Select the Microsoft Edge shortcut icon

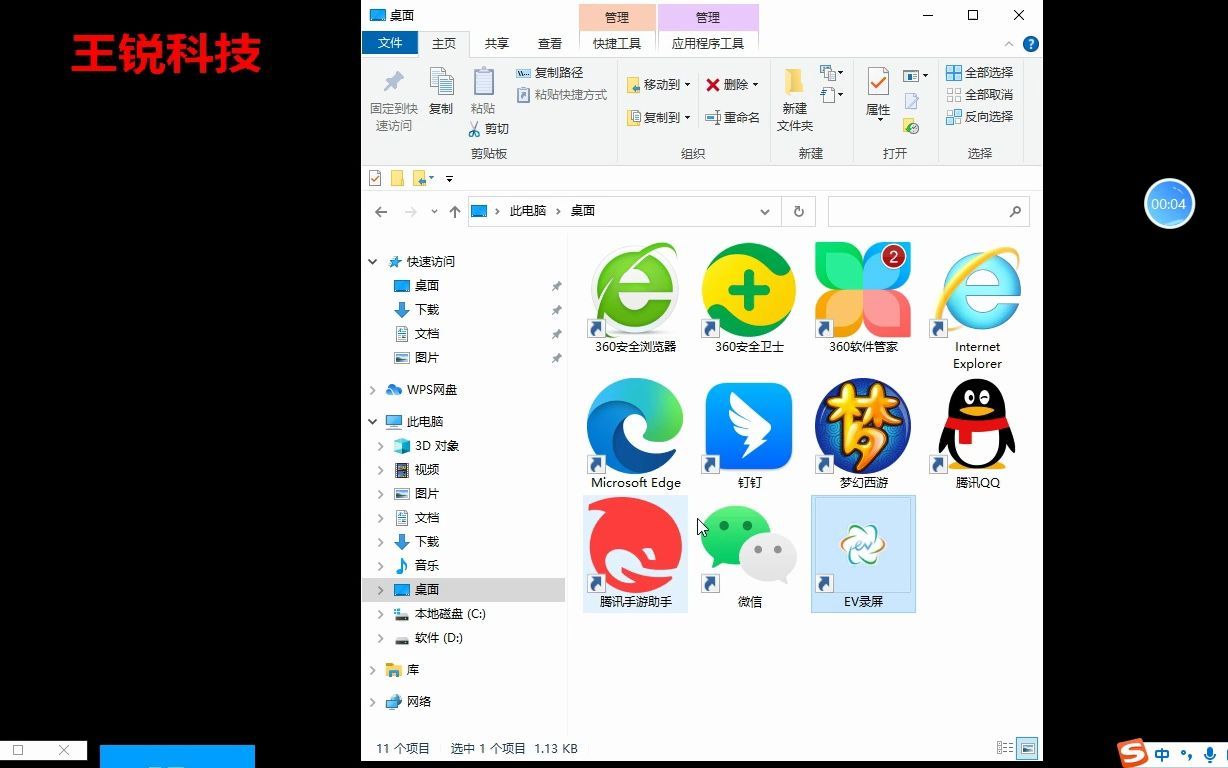[635, 426]
